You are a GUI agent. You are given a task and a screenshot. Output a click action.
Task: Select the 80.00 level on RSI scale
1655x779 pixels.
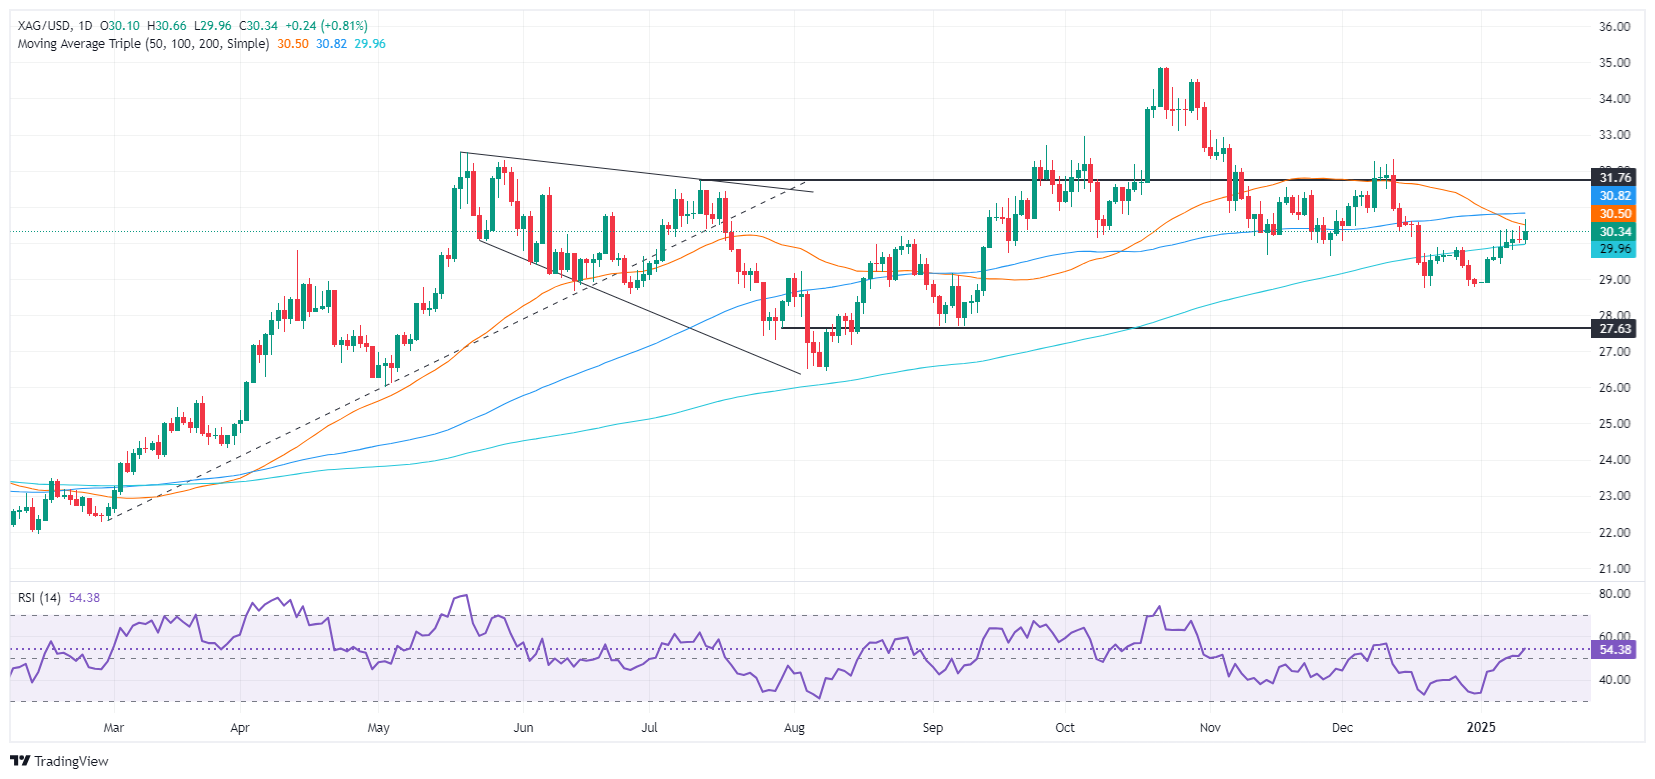tap(1614, 594)
